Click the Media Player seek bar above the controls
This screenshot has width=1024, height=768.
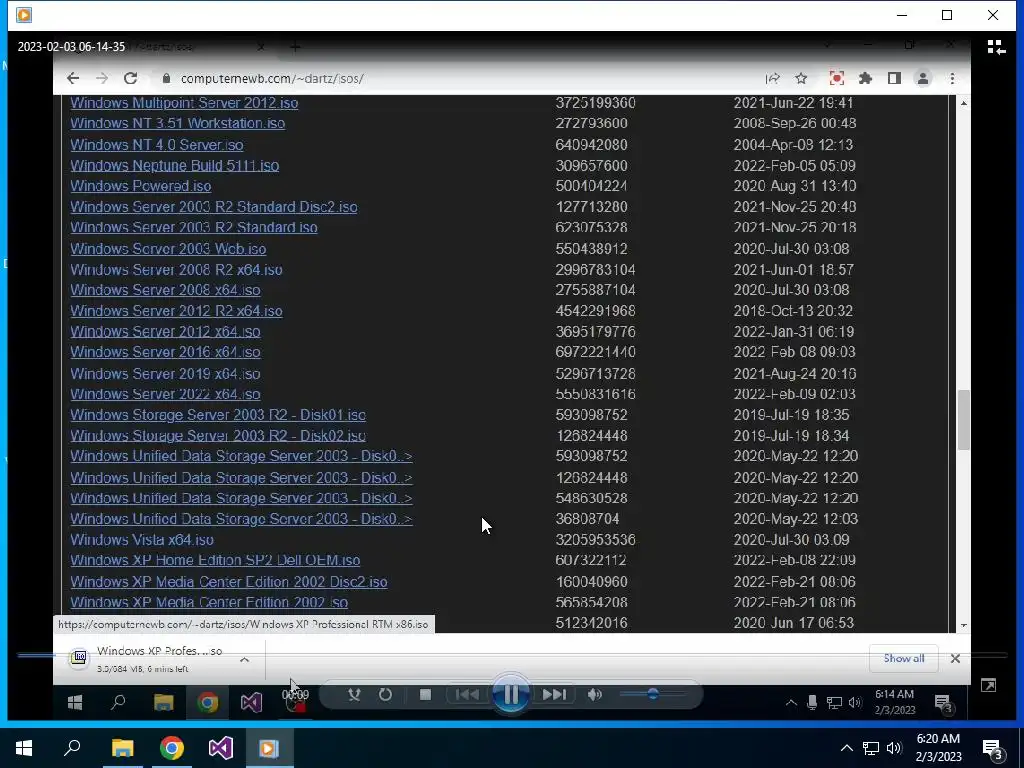click(x=512, y=655)
